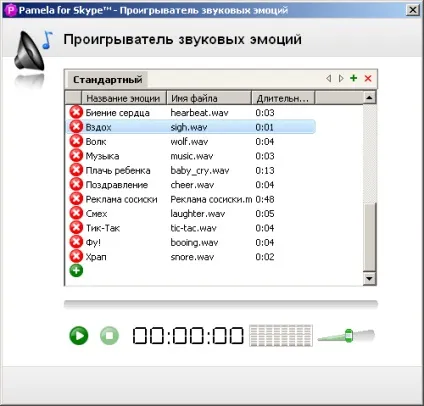The width and height of the screenshot is (424, 406).
Task: Click the vertical scrollbar thumb
Action: tap(369, 237)
